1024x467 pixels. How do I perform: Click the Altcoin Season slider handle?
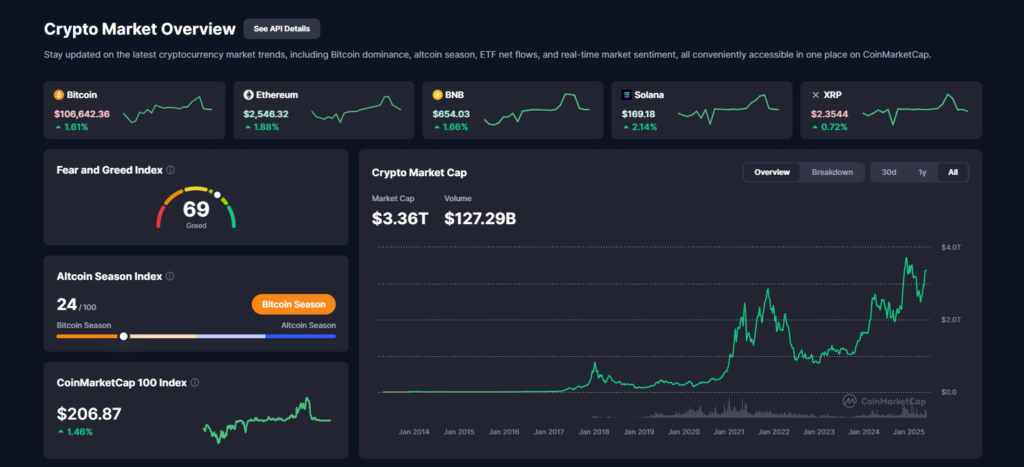123,336
